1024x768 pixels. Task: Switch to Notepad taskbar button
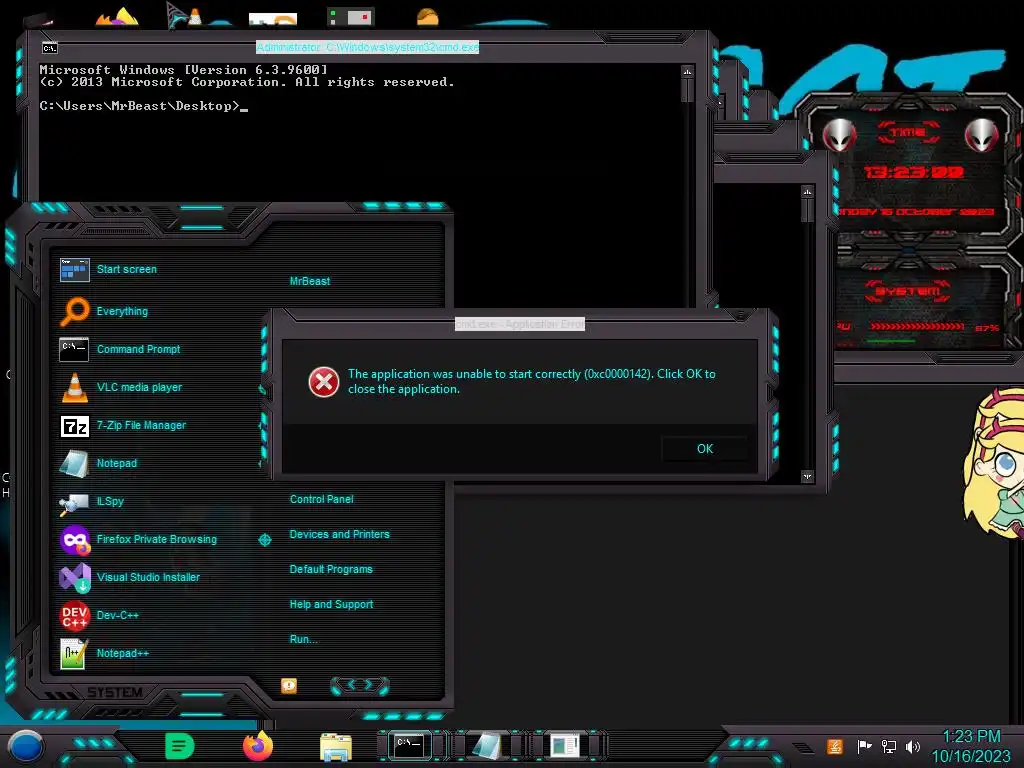(x=488, y=745)
